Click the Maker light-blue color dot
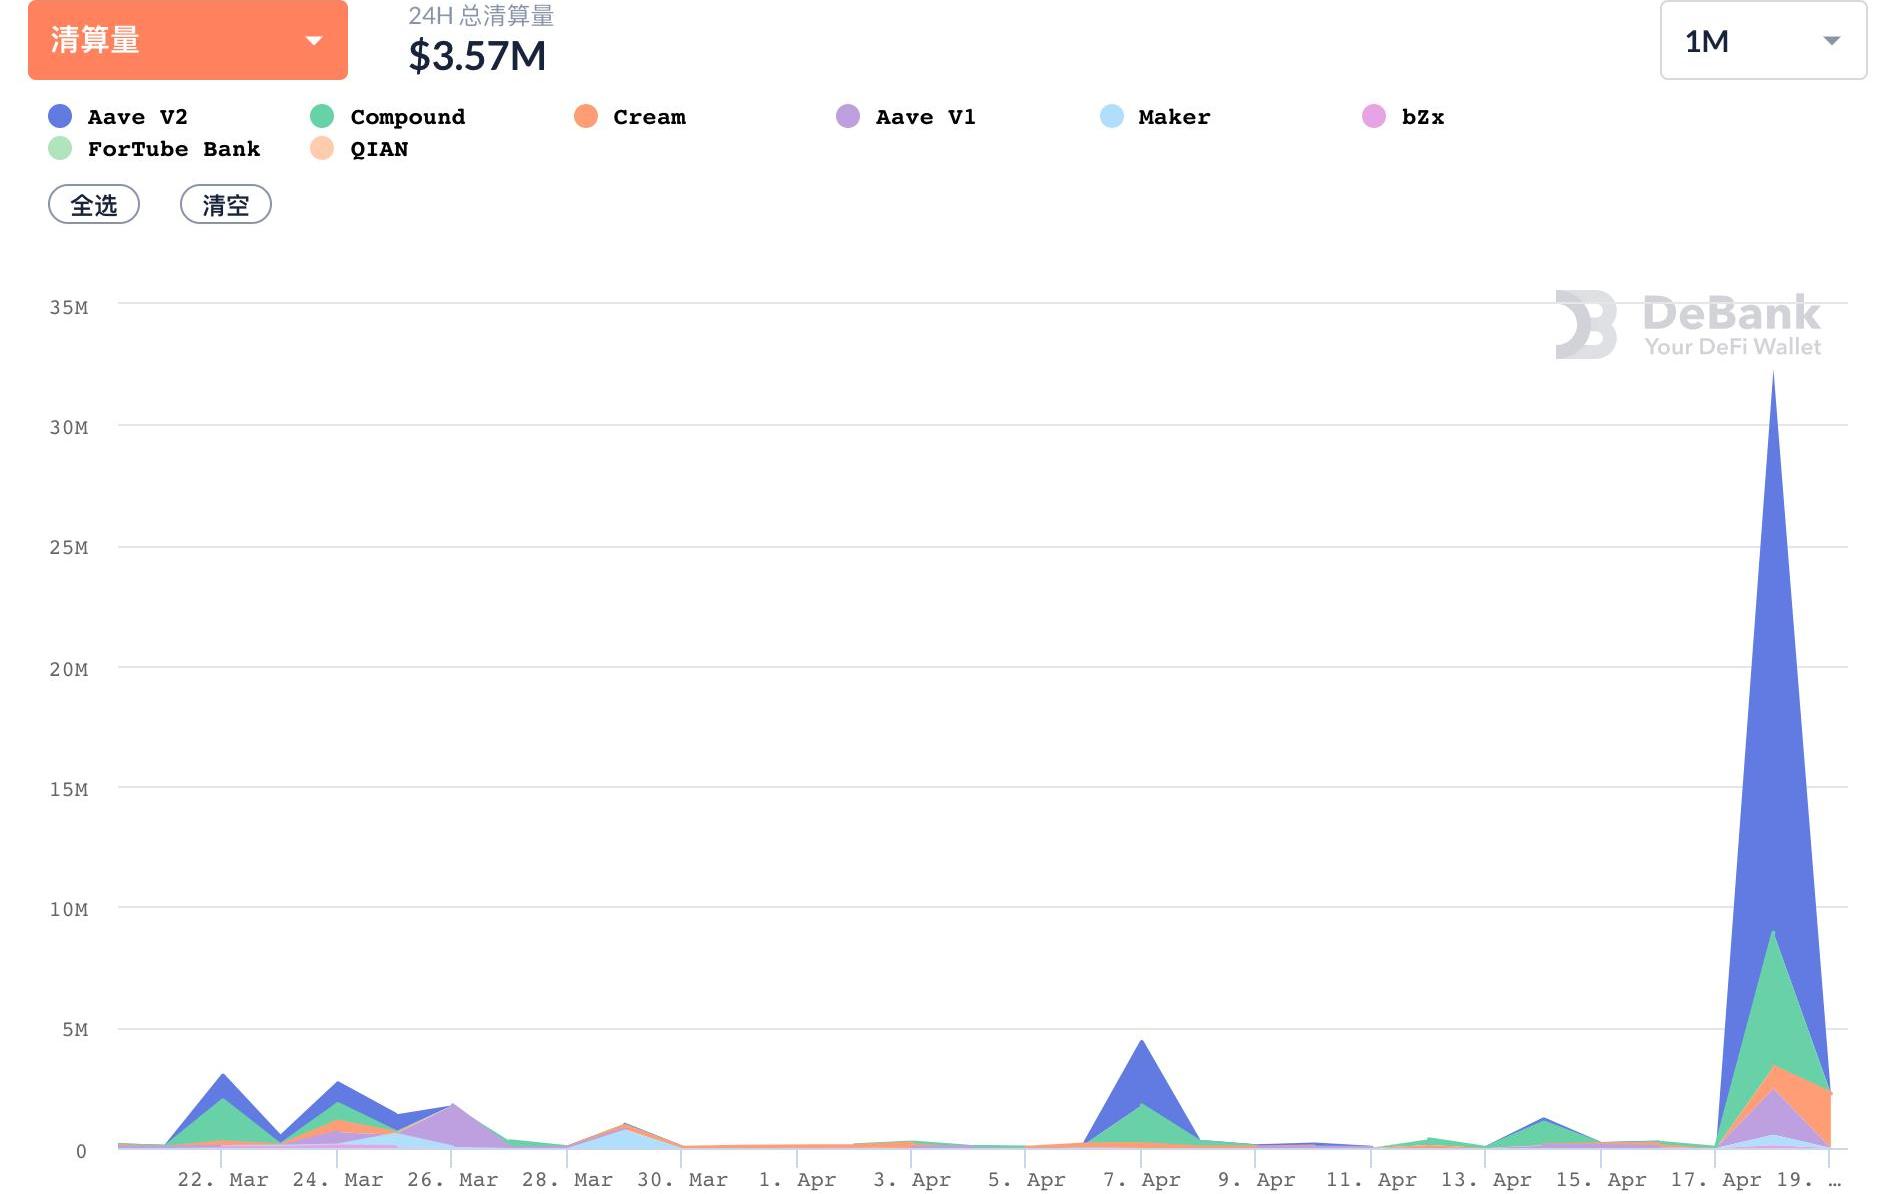Screen dimensions: 1894x1194 (1112, 116)
